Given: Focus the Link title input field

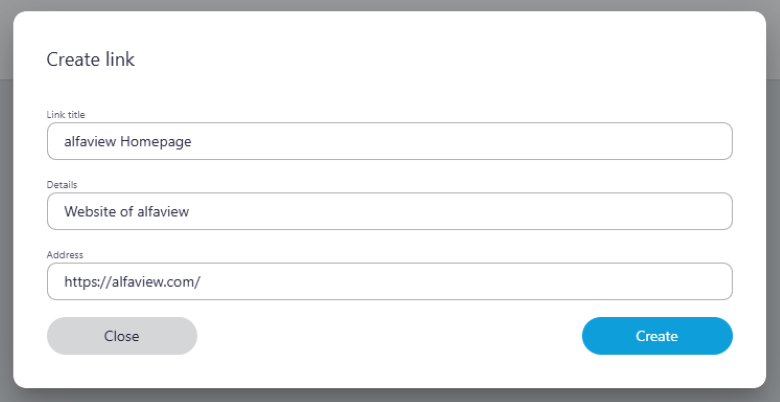Looking at the screenshot, I should 389,141.
